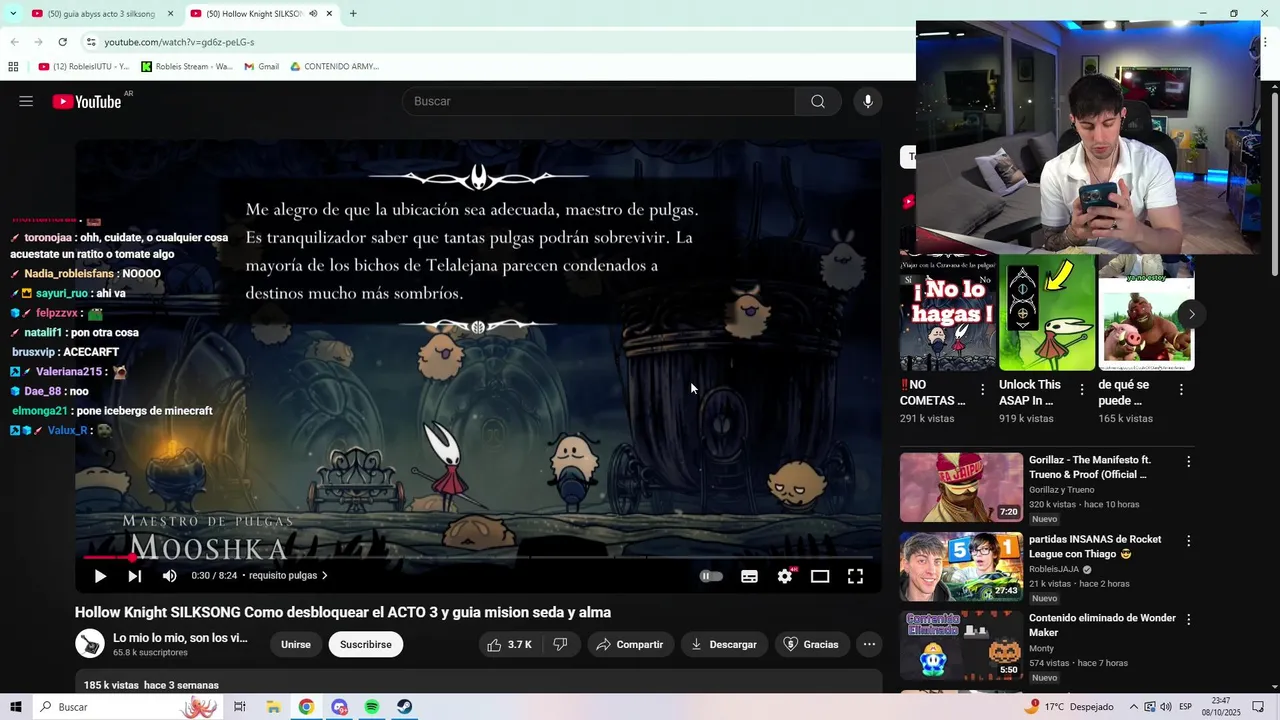Show hidden system tray icons
Screen dimensions: 1280x720
point(1132,707)
